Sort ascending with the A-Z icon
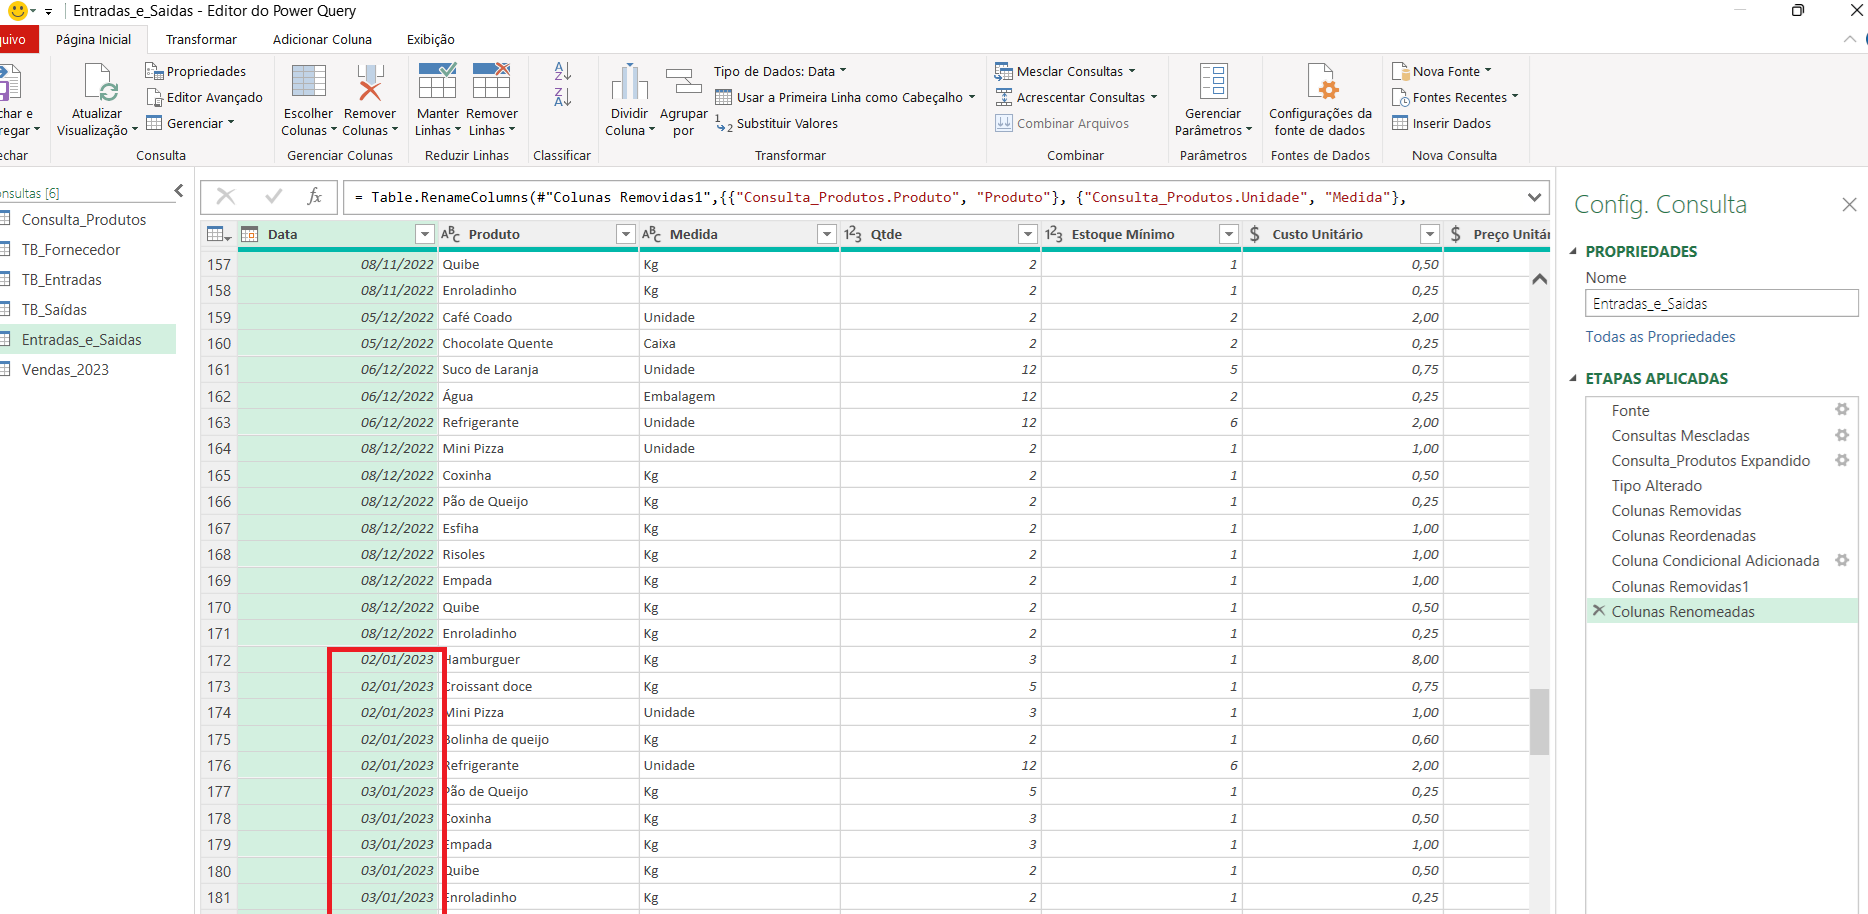The image size is (1868, 914). click(563, 71)
